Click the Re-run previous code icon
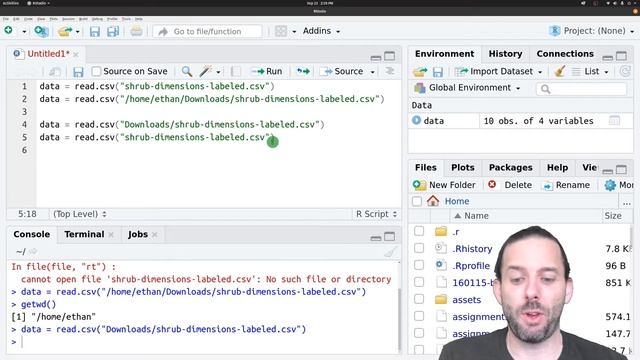 click(x=303, y=71)
